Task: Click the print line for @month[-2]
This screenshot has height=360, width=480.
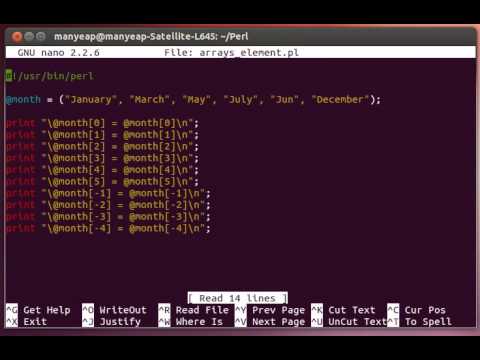Action: click(108, 205)
